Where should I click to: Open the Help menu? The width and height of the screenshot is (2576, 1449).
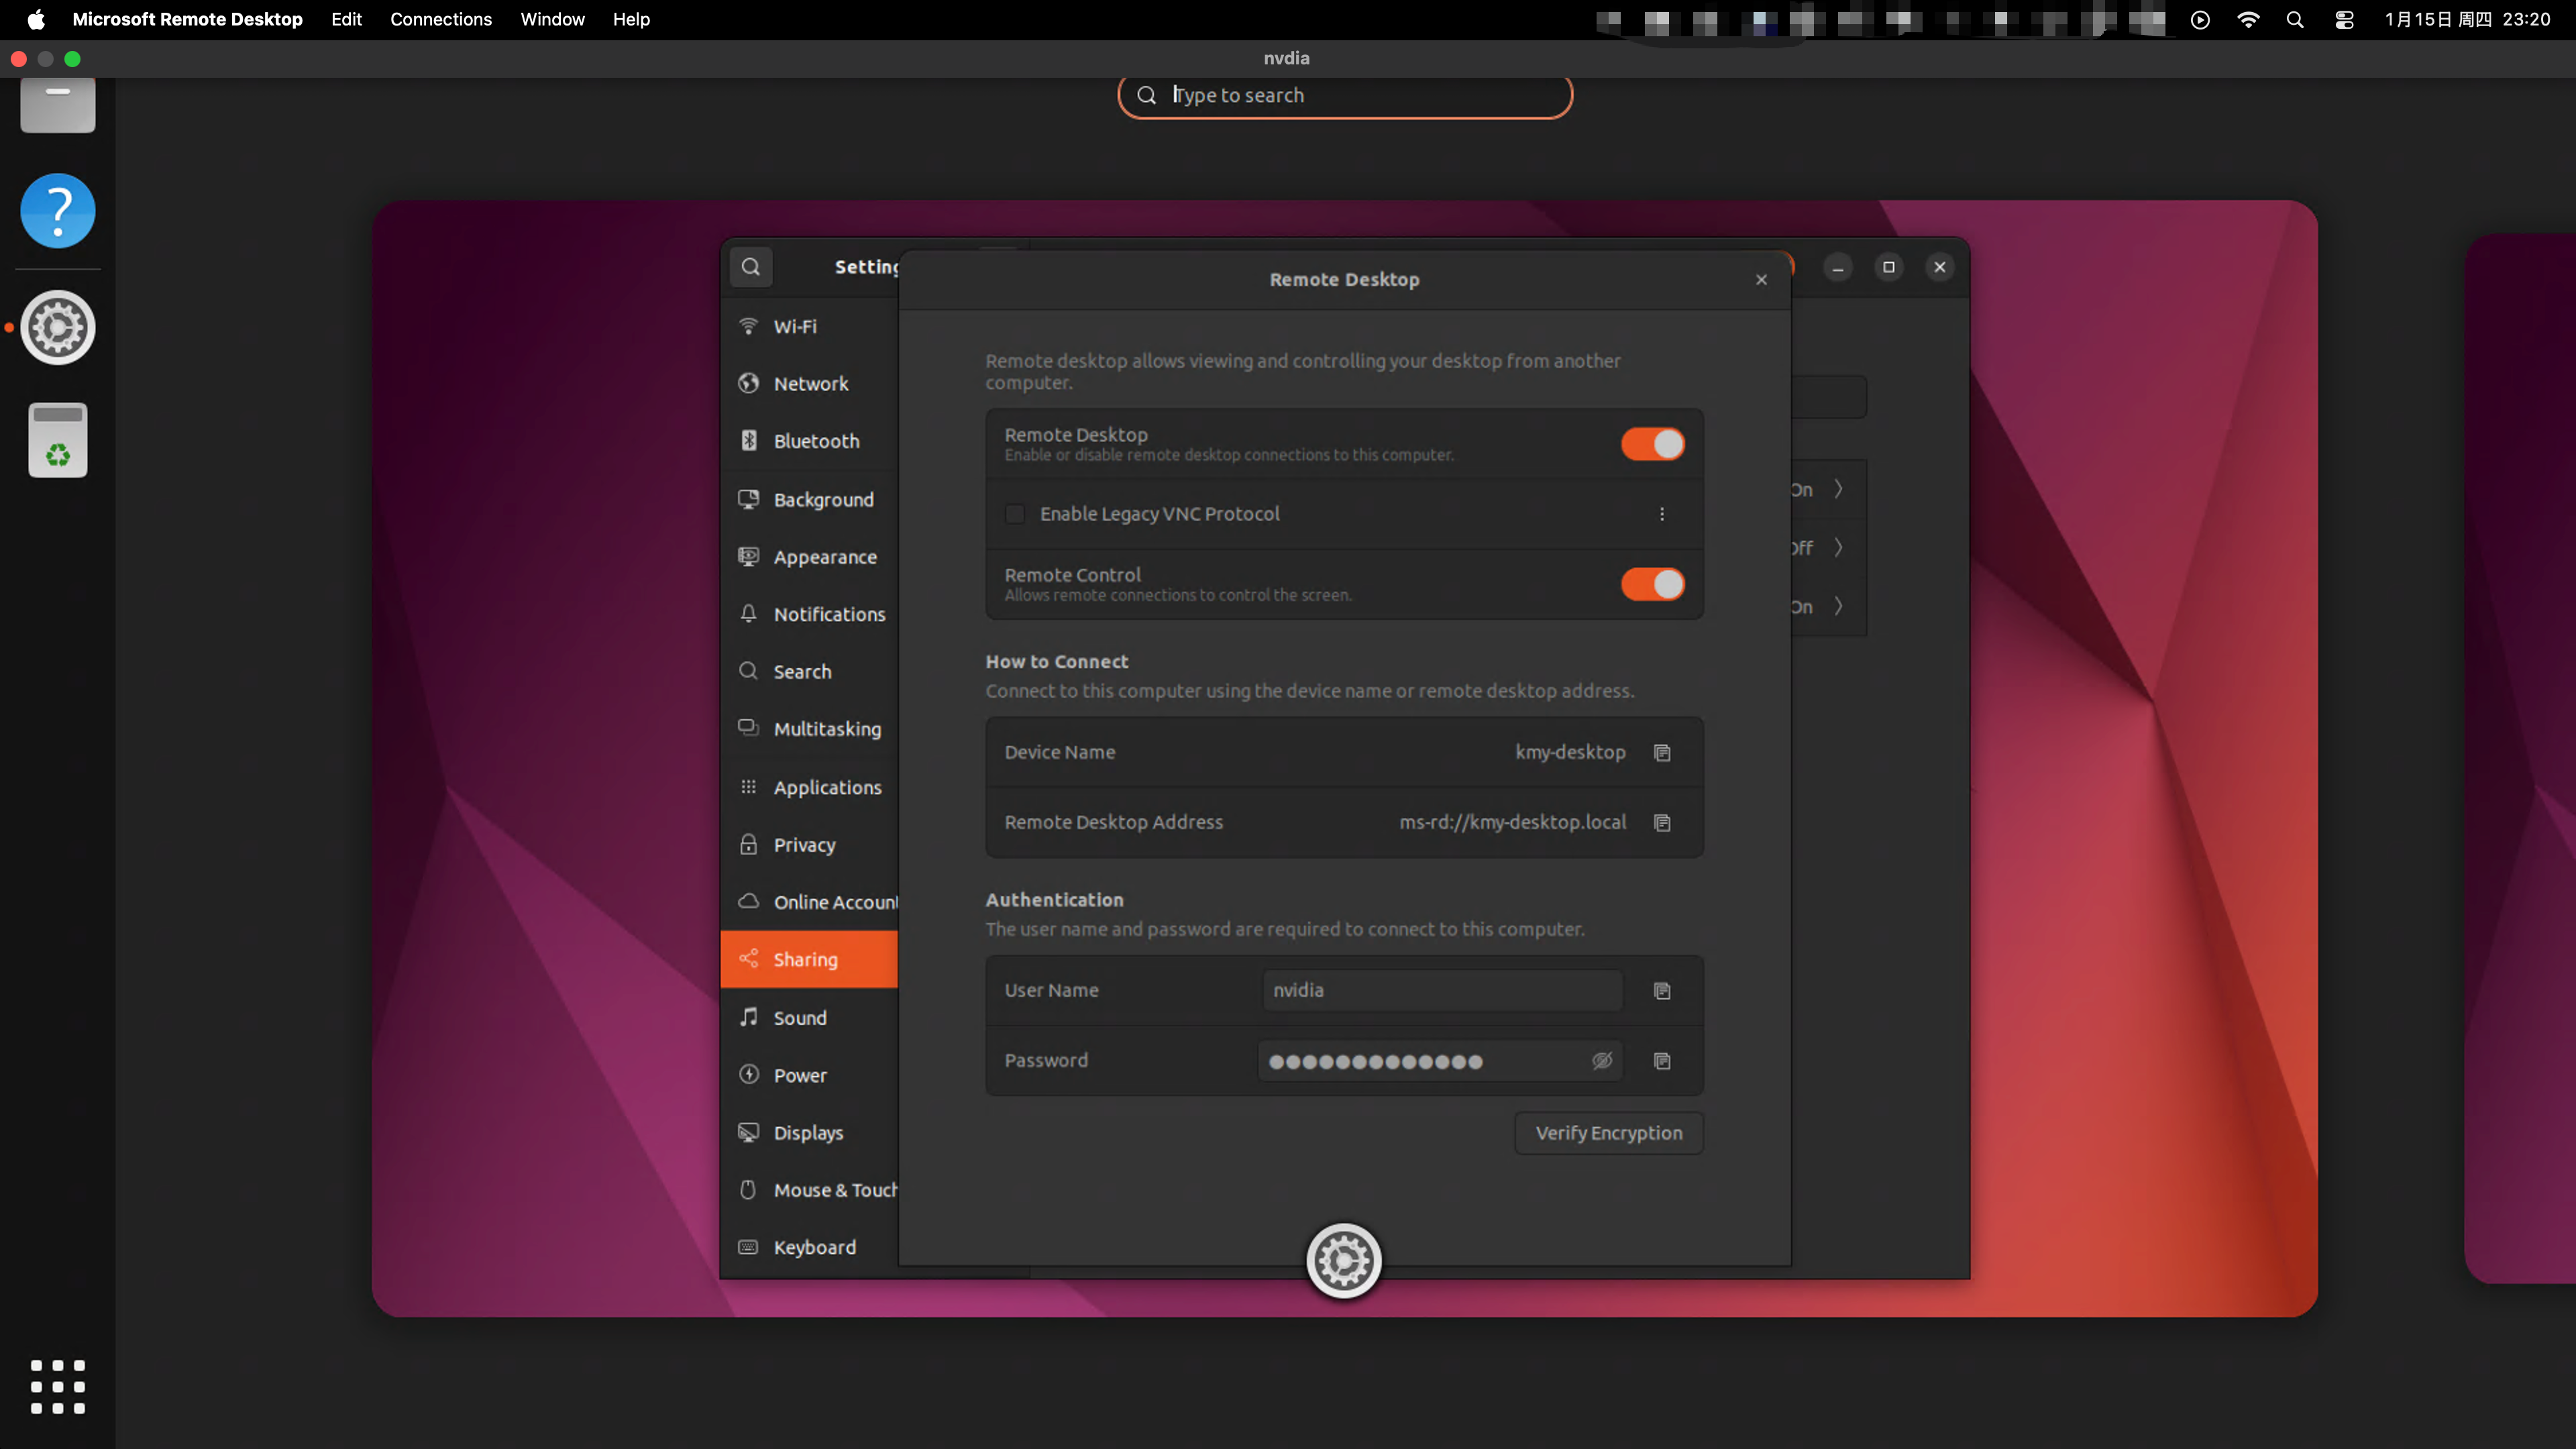[x=631, y=19]
